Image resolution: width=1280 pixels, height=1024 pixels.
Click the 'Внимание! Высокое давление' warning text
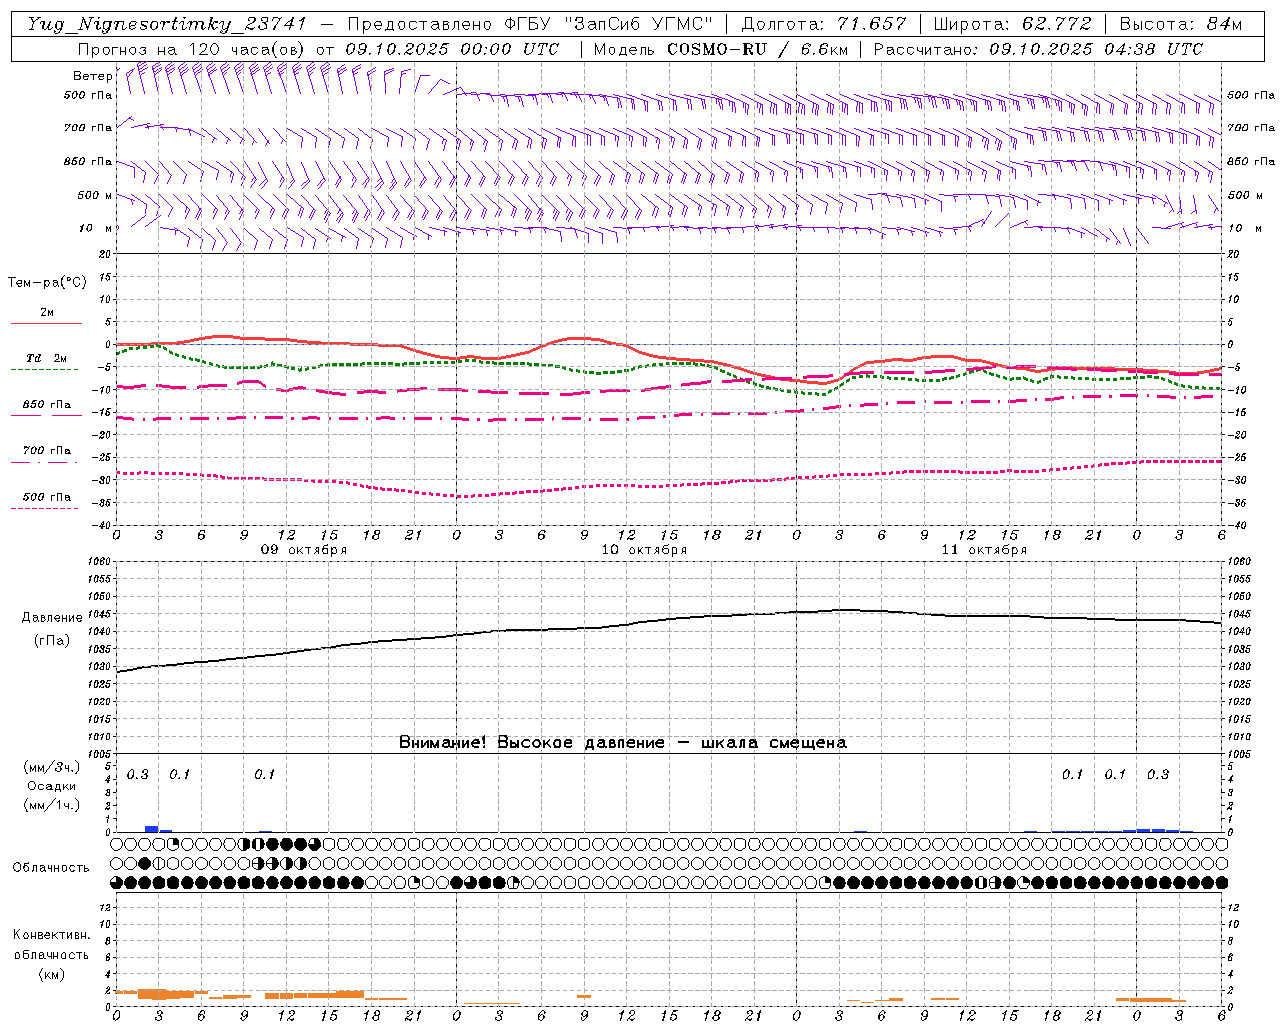532,742
